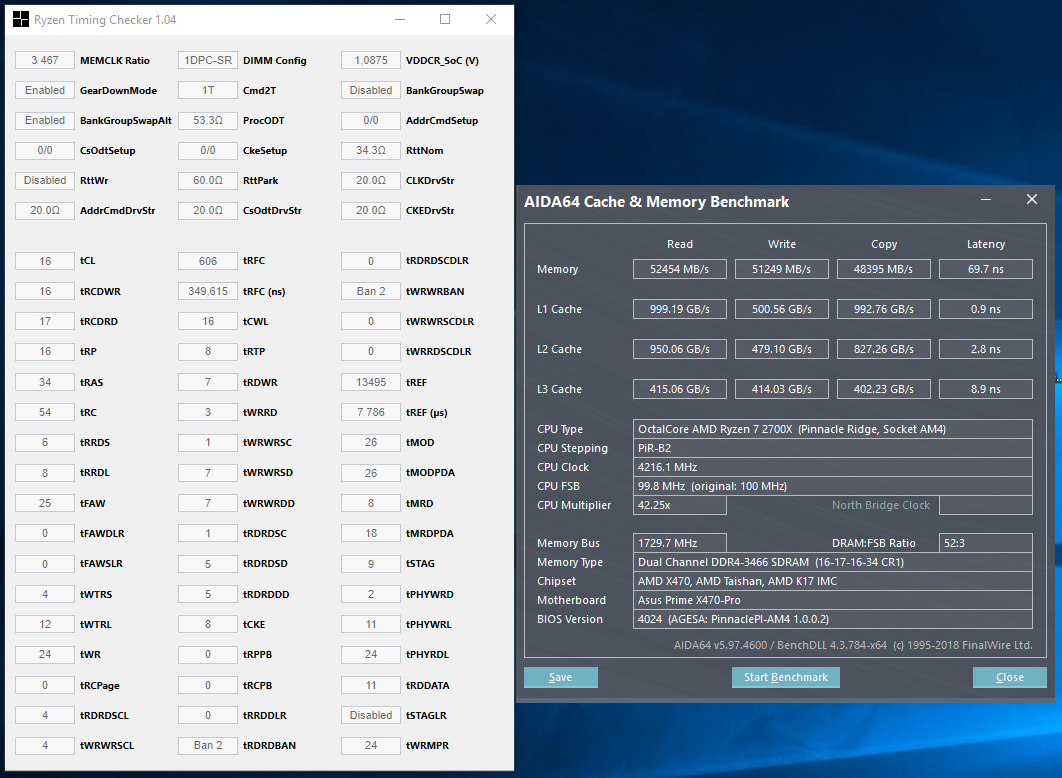Click the CPU Type Ryzen 7 2700X field
This screenshot has height=778, width=1062.
[832, 429]
